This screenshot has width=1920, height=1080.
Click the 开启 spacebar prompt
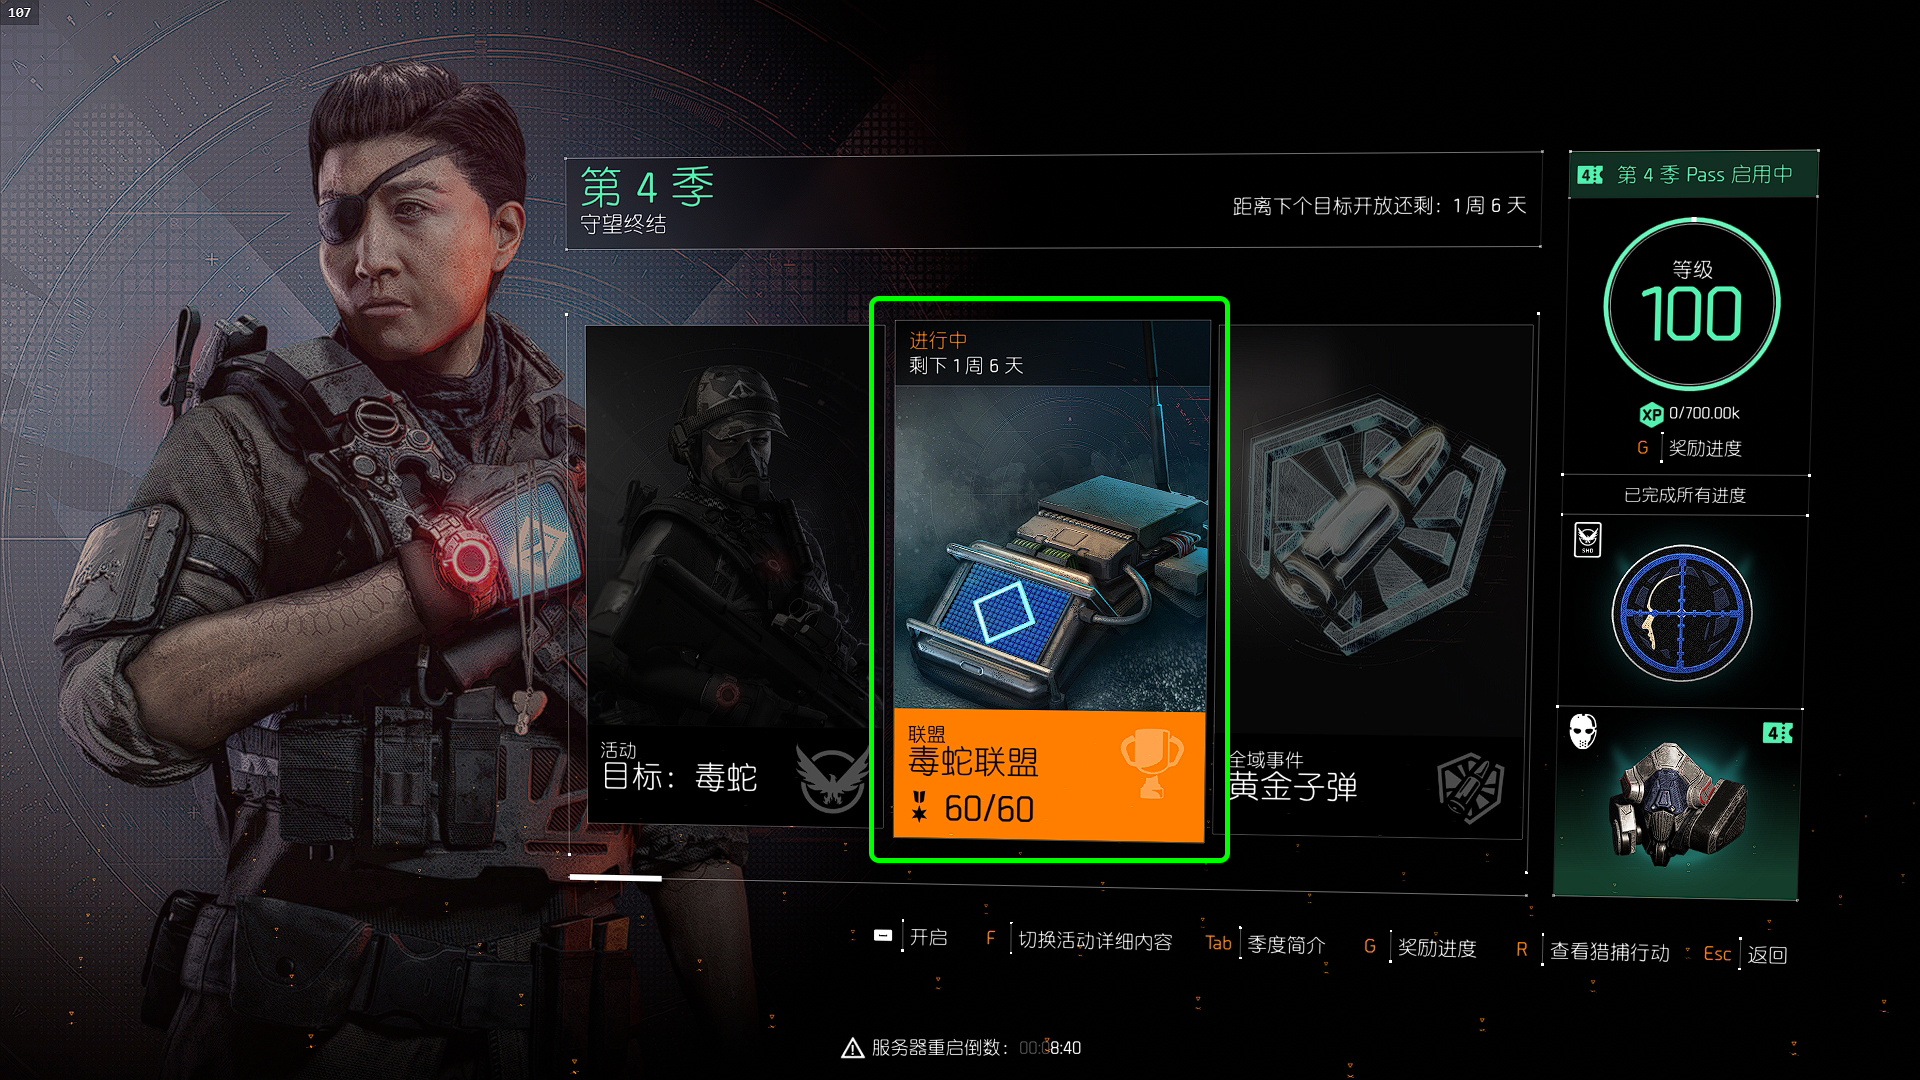click(928, 938)
